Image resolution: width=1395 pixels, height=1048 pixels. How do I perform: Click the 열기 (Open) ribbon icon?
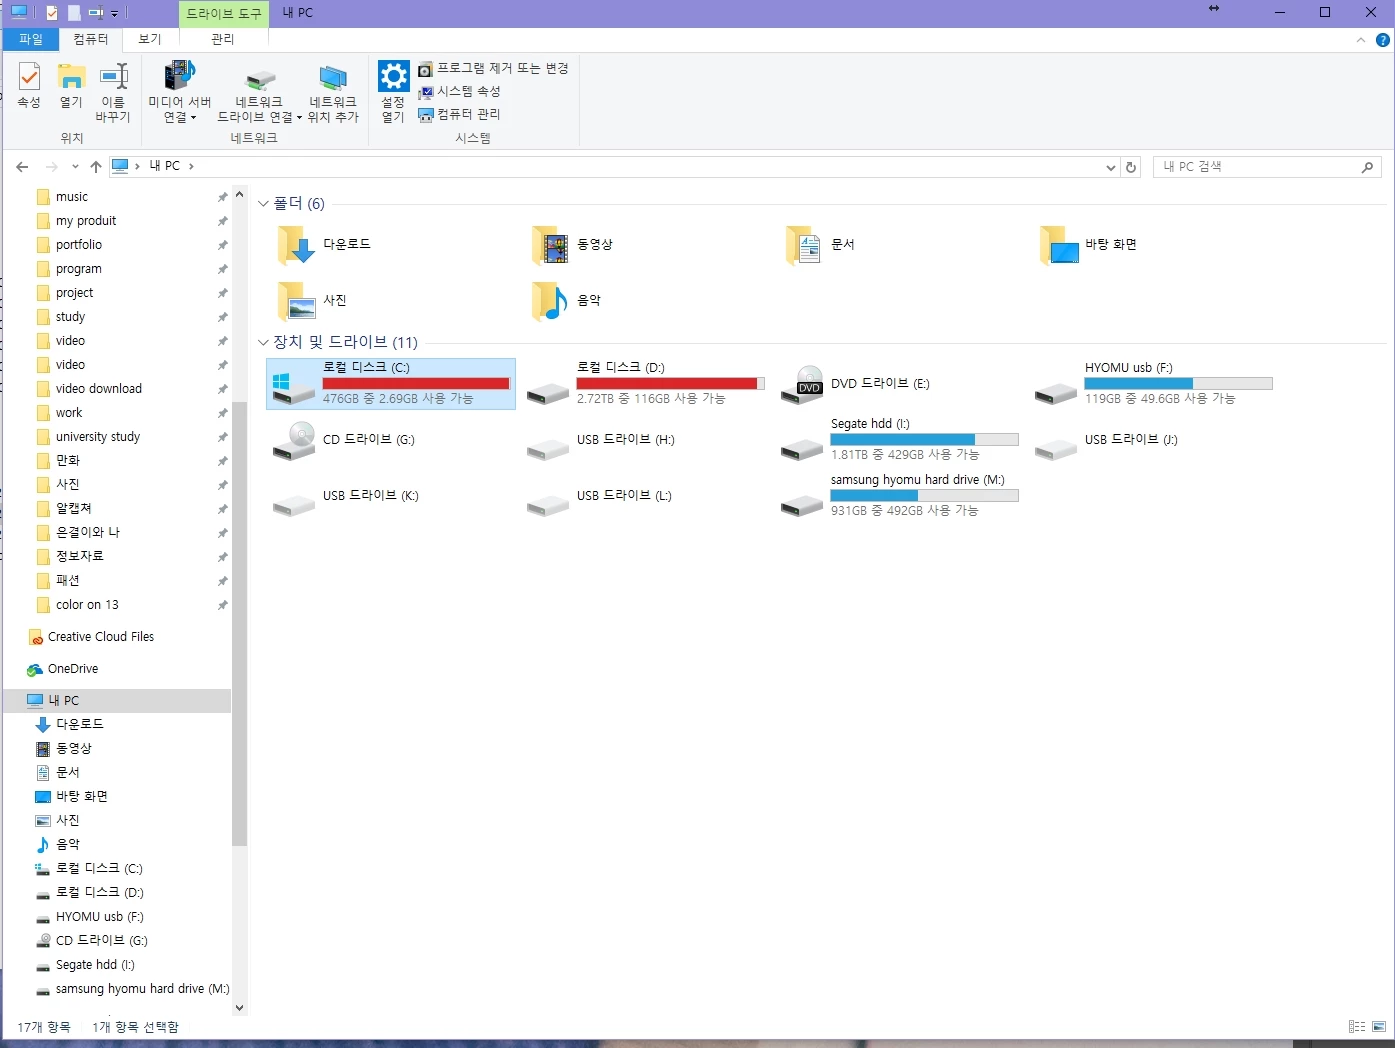[x=71, y=85]
